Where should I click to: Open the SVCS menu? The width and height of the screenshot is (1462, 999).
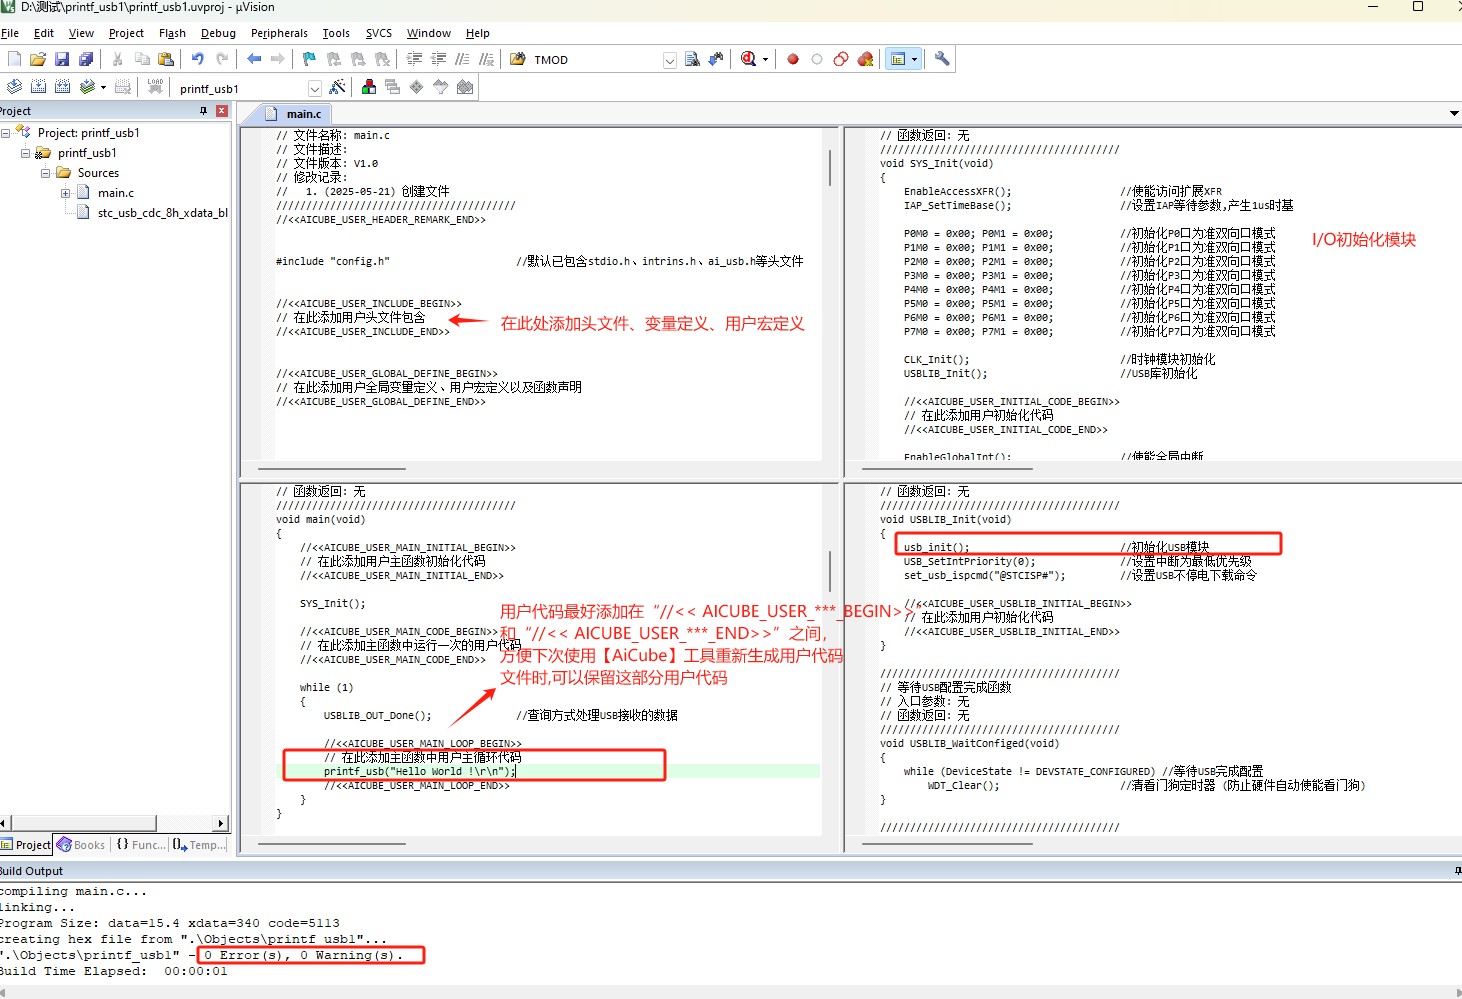point(379,33)
